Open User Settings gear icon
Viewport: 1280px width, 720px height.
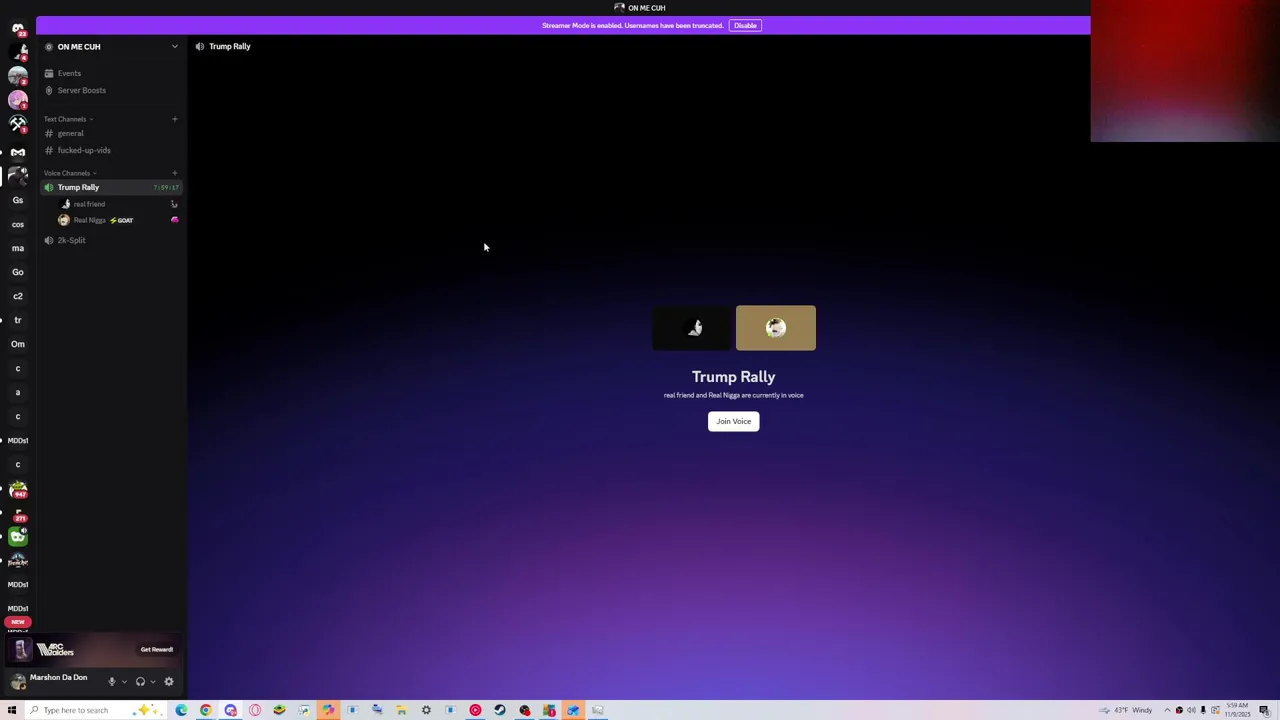pos(169,682)
